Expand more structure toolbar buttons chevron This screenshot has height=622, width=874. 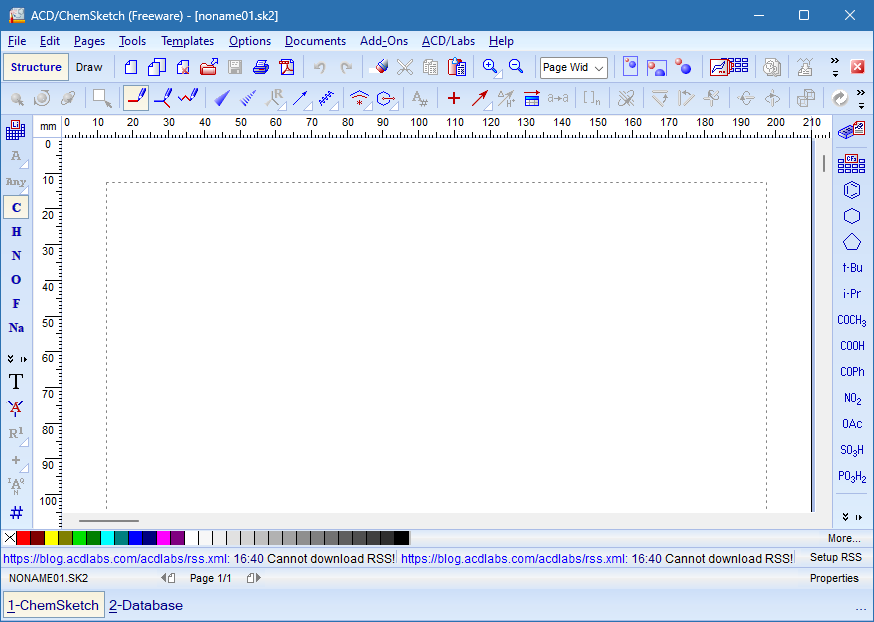(861, 93)
